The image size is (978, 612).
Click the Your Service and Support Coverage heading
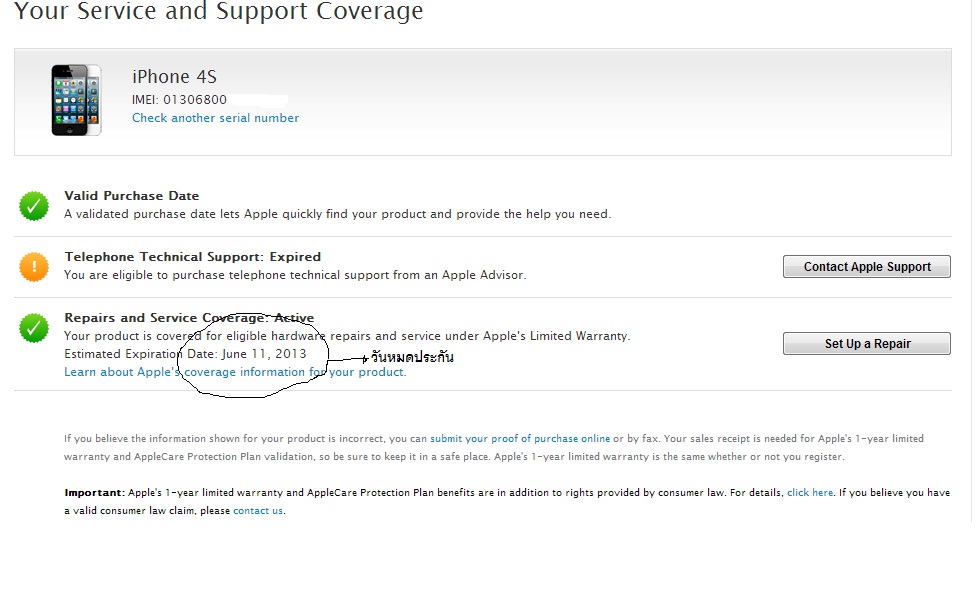[219, 13]
